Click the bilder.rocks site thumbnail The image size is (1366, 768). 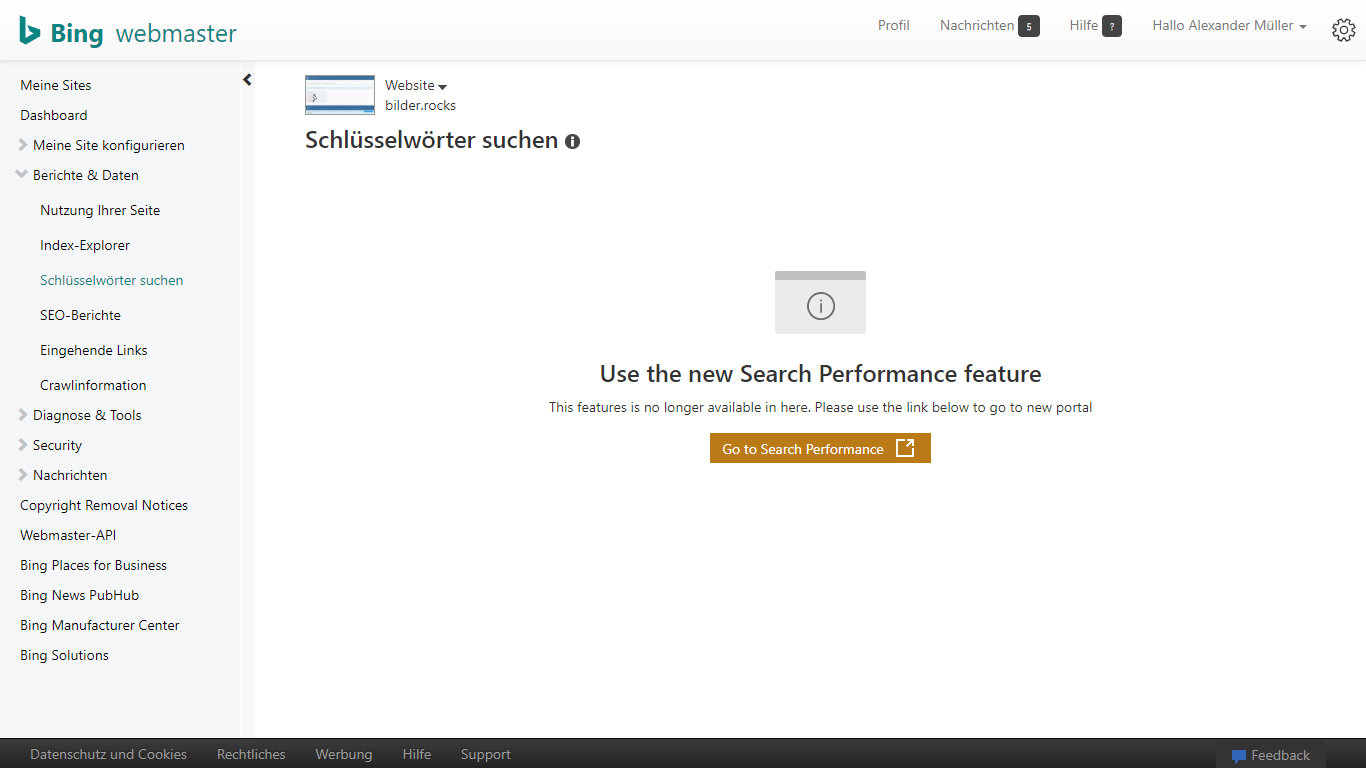click(x=340, y=95)
